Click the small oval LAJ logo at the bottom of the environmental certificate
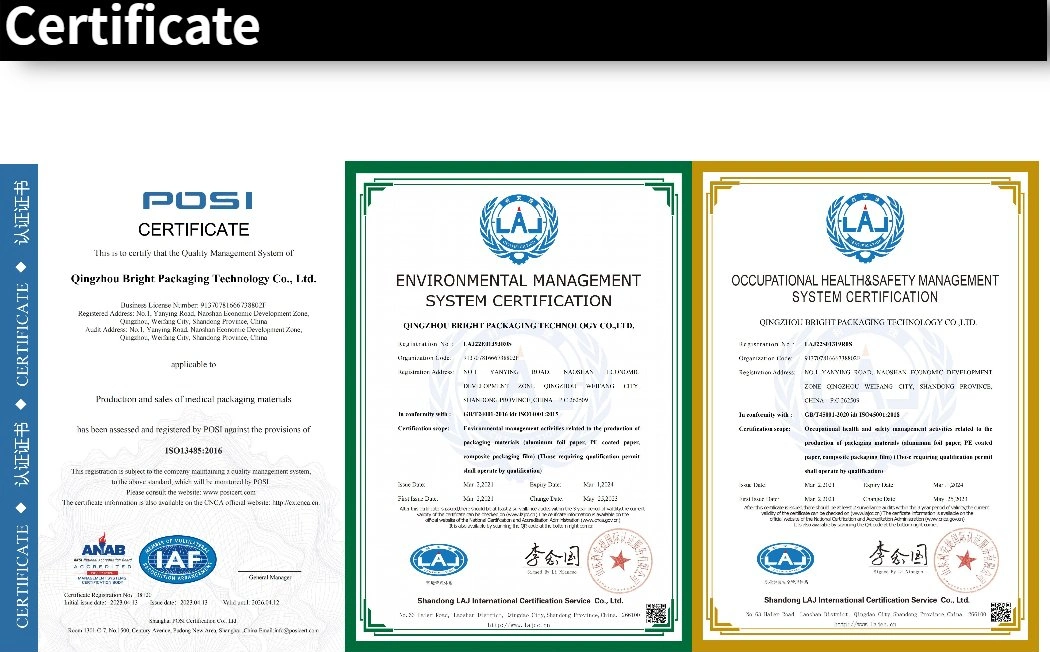The width and height of the screenshot is (1050, 652). [439, 560]
